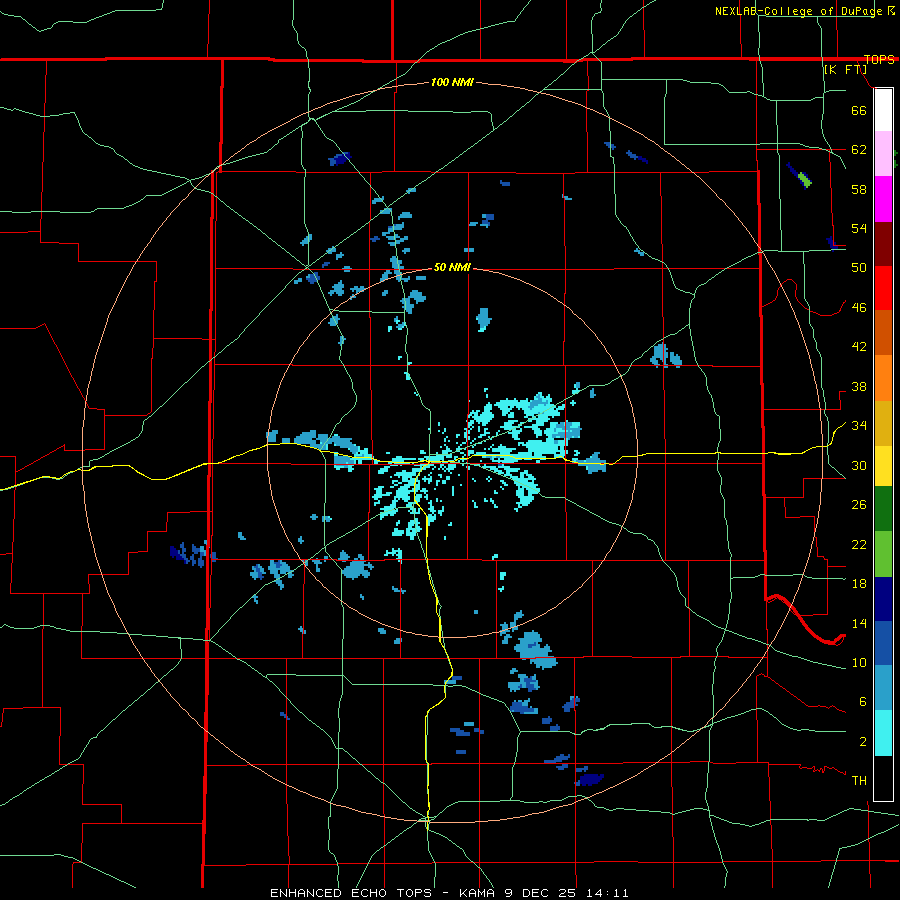Click the '26' legend label
The image size is (900, 900).
pos(859,505)
